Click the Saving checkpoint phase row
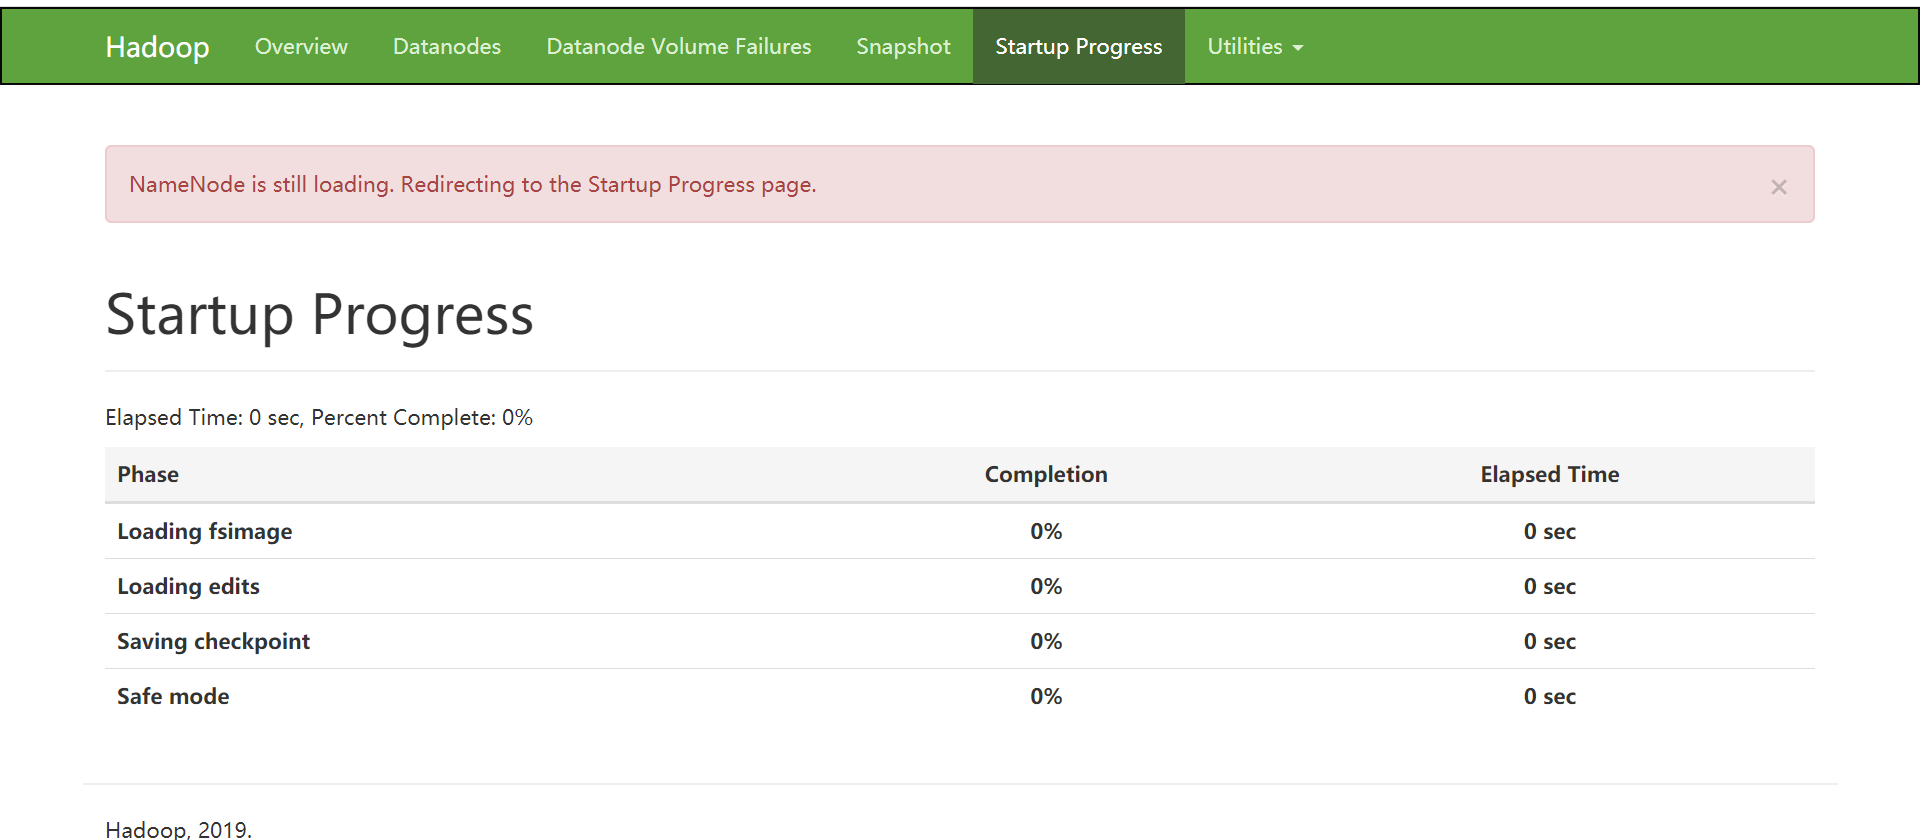 (x=213, y=642)
